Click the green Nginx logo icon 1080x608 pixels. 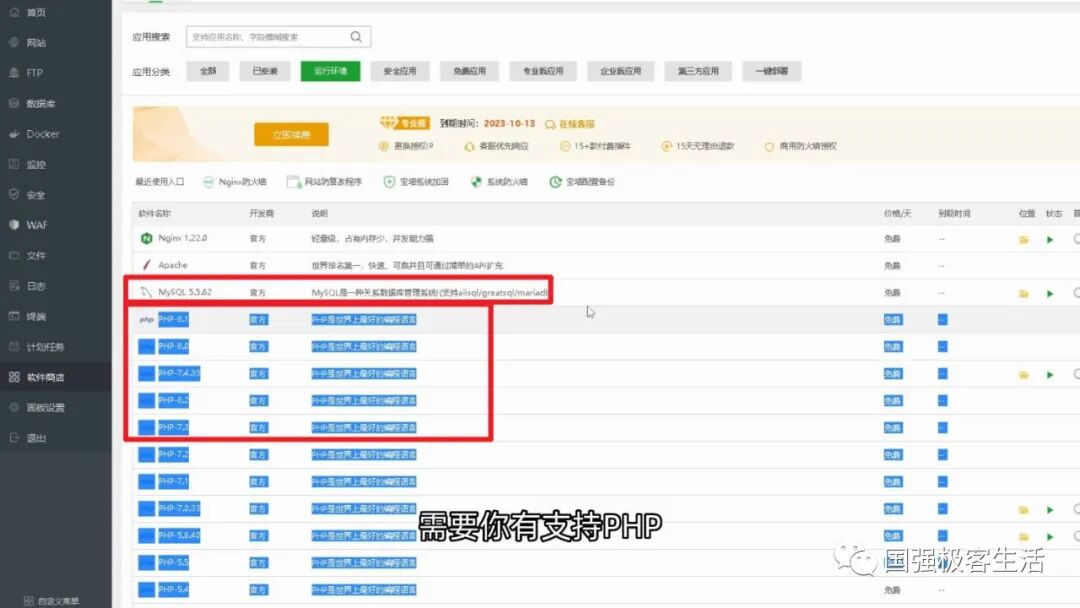[146, 238]
